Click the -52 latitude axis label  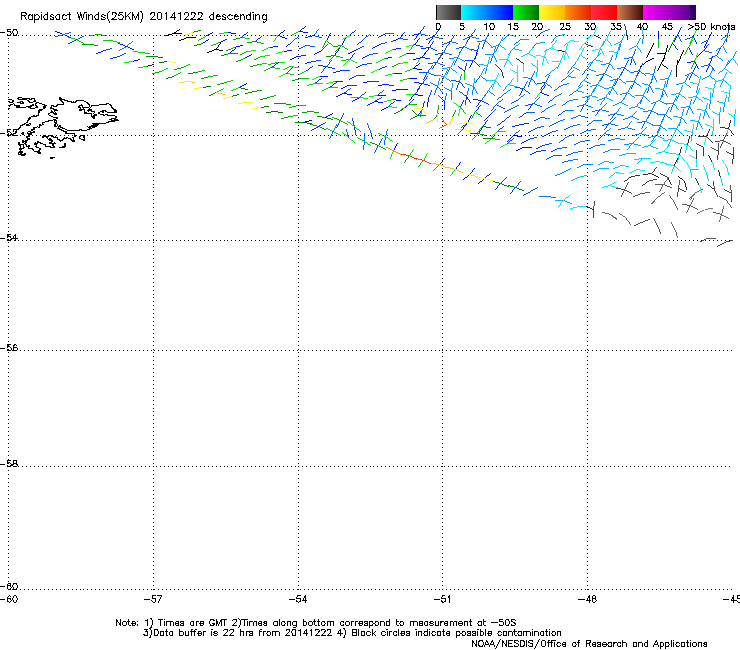coord(9,133)
